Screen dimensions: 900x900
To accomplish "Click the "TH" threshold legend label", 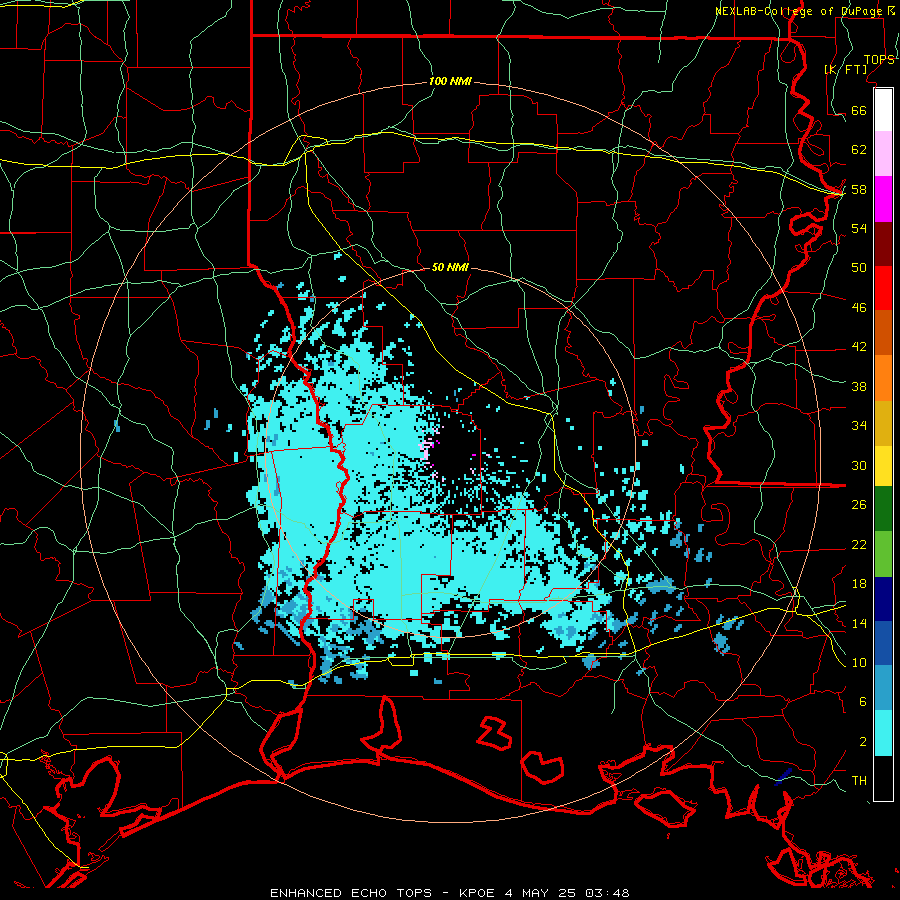I will coord(859,780).
